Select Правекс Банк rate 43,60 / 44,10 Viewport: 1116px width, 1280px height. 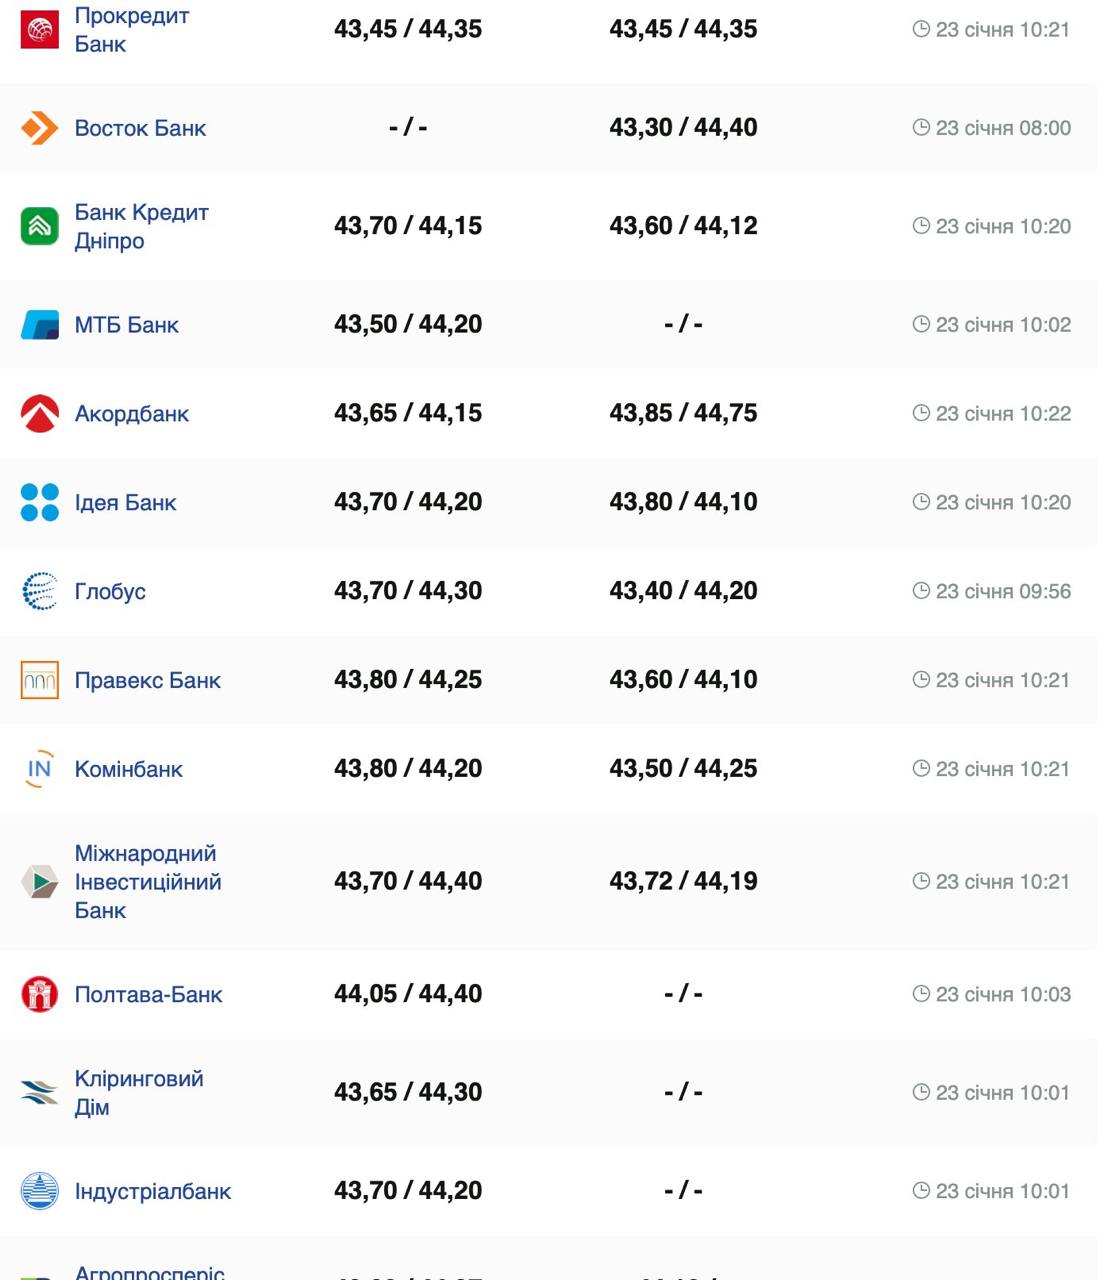tap(683, 679)
